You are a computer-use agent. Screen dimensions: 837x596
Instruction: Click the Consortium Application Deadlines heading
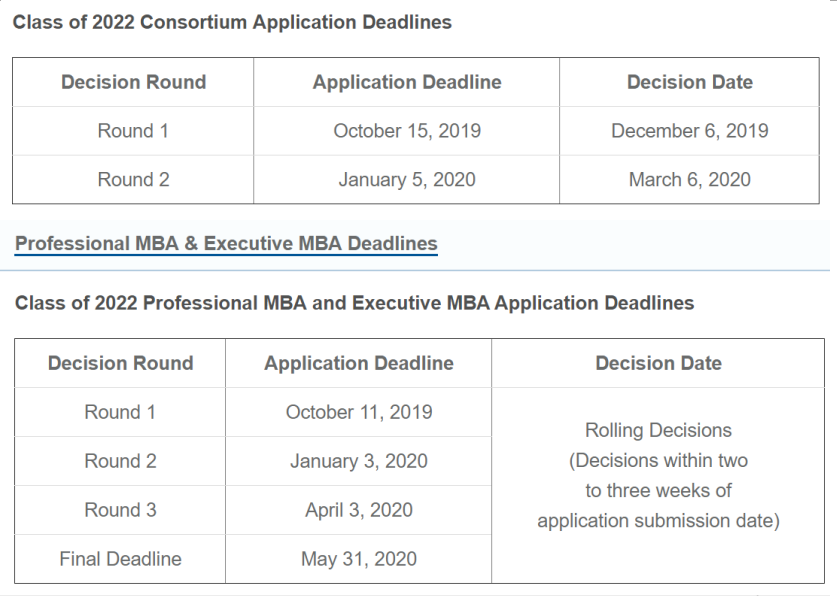pos(232,22)
